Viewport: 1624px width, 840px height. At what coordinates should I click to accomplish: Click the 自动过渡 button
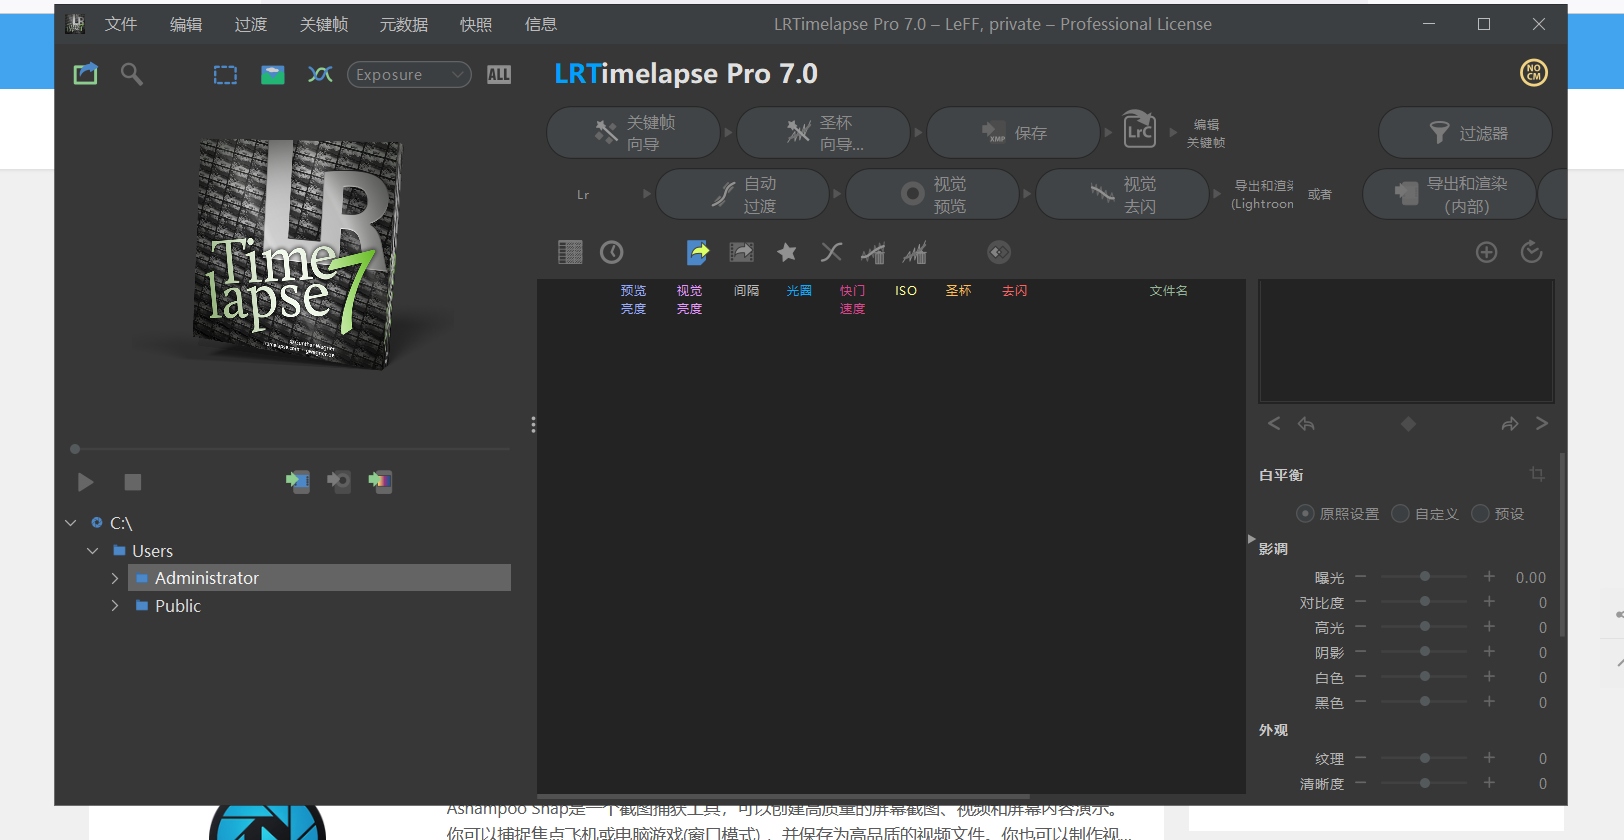click(x=743, y=194)
